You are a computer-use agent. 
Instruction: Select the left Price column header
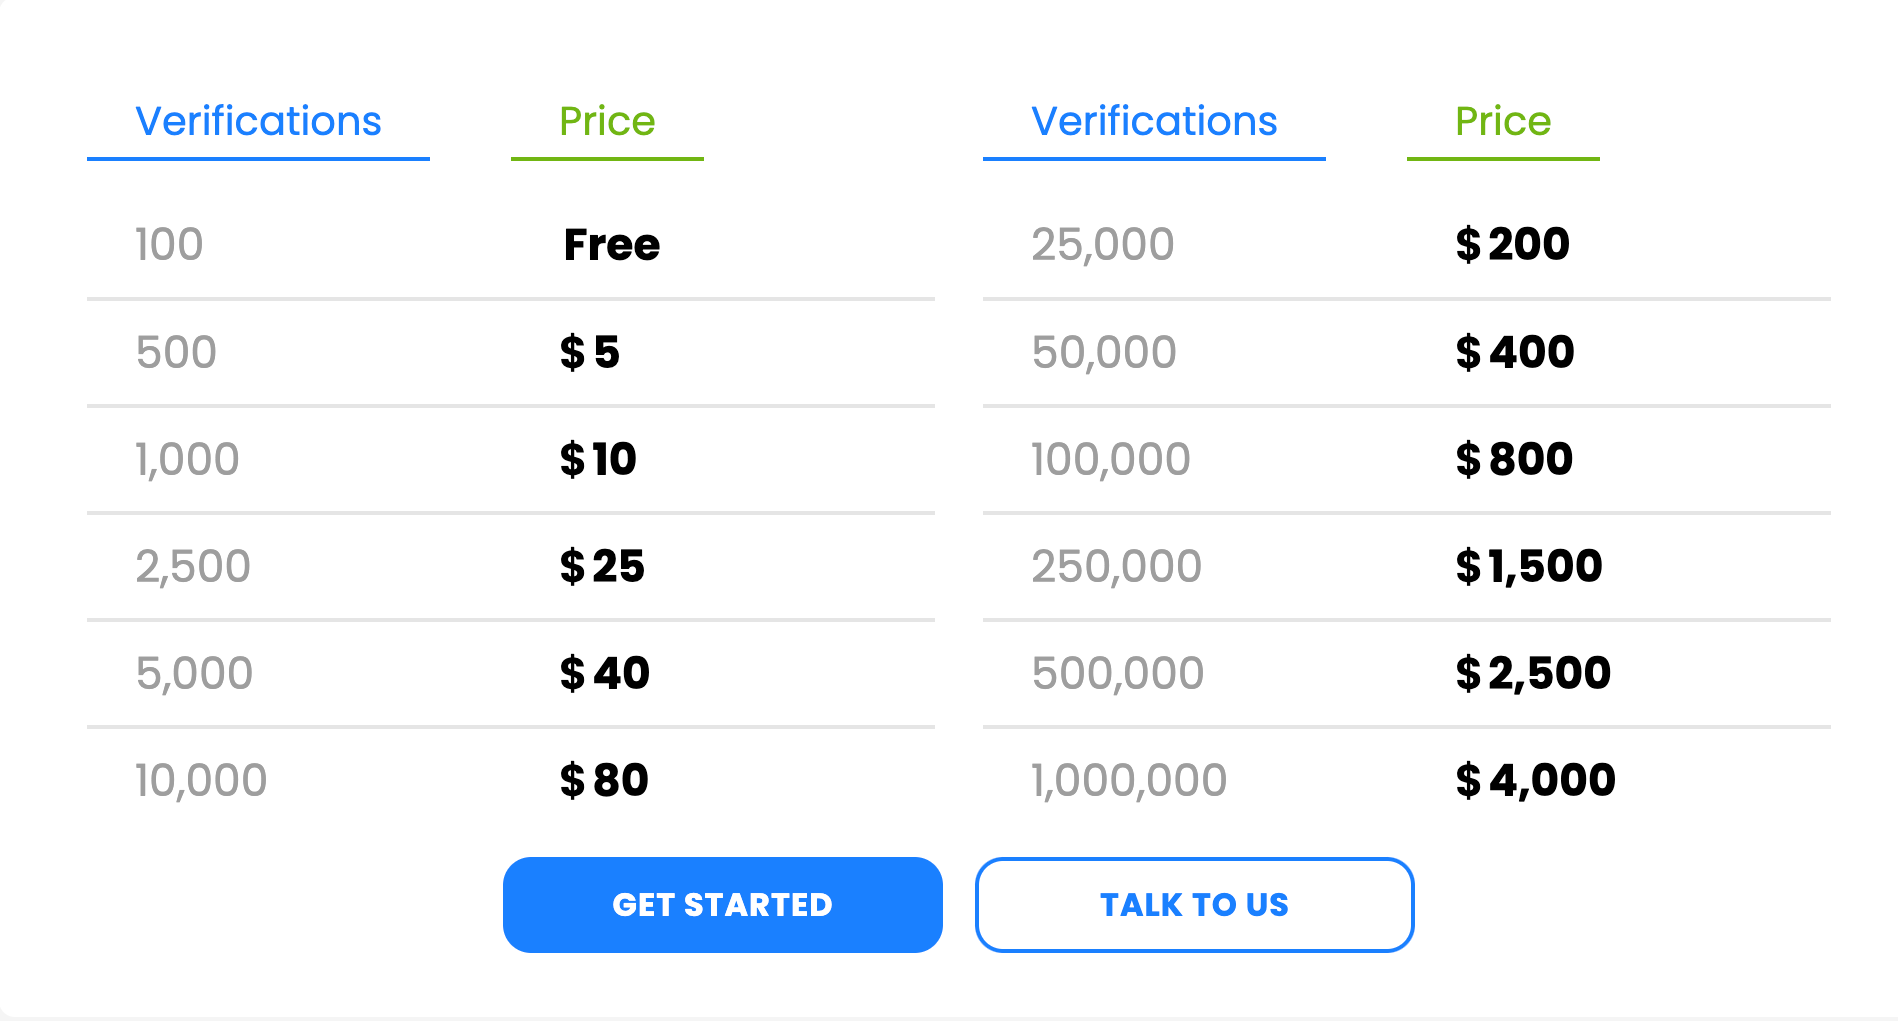pyautogui.click(x=607, y=122)
